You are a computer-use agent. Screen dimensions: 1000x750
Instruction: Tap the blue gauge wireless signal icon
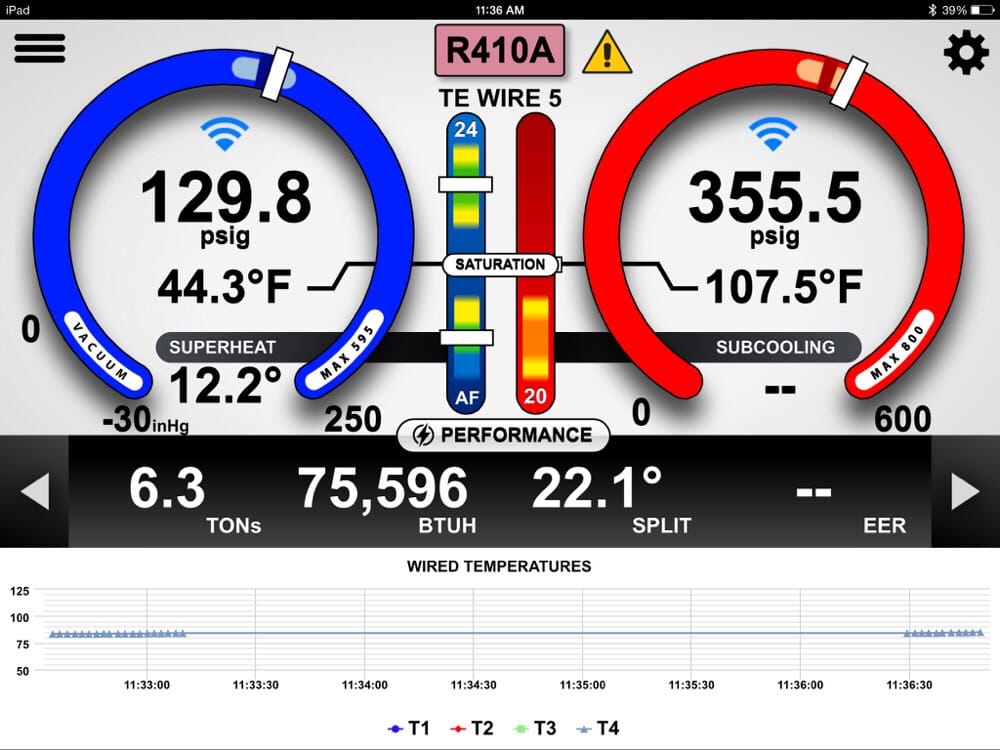(x=225, y=134)
